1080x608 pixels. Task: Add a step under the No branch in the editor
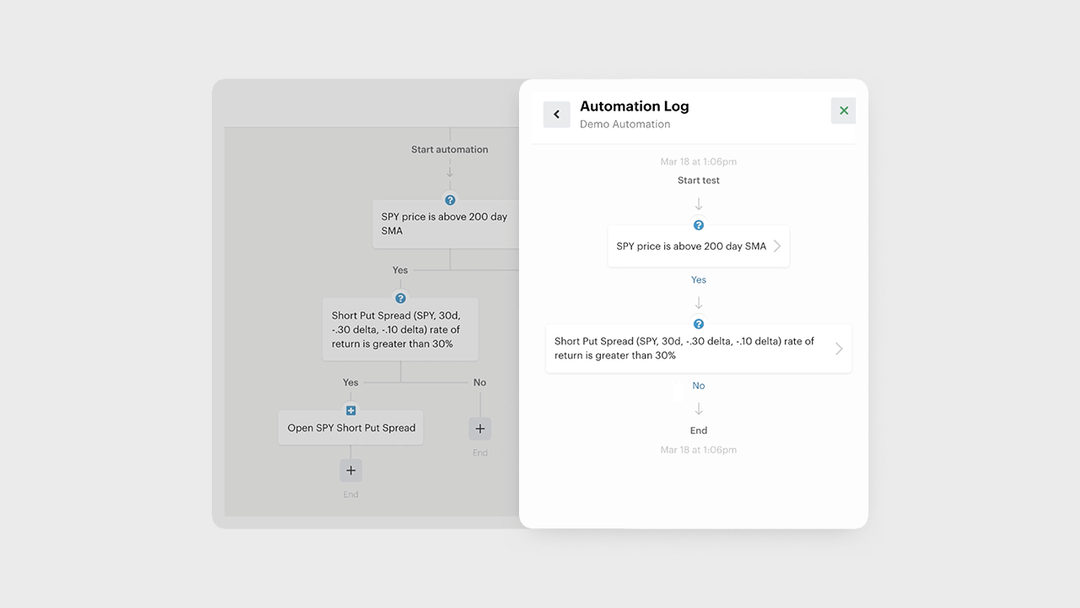tap(480, 429)
